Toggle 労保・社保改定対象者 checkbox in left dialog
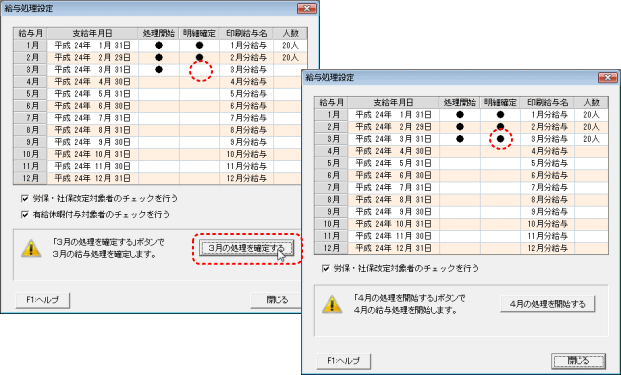 pos(25,198)
